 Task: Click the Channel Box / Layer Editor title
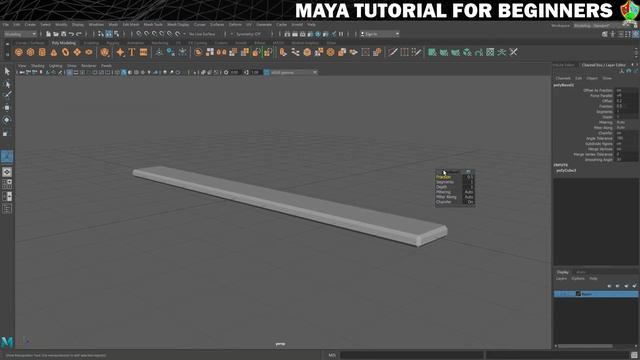click(x=604, y=65)
